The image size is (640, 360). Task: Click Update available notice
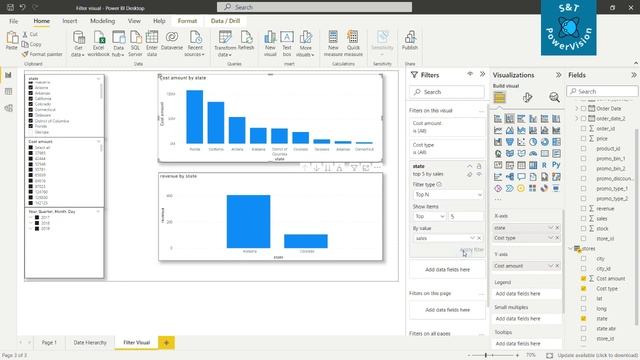597,356
